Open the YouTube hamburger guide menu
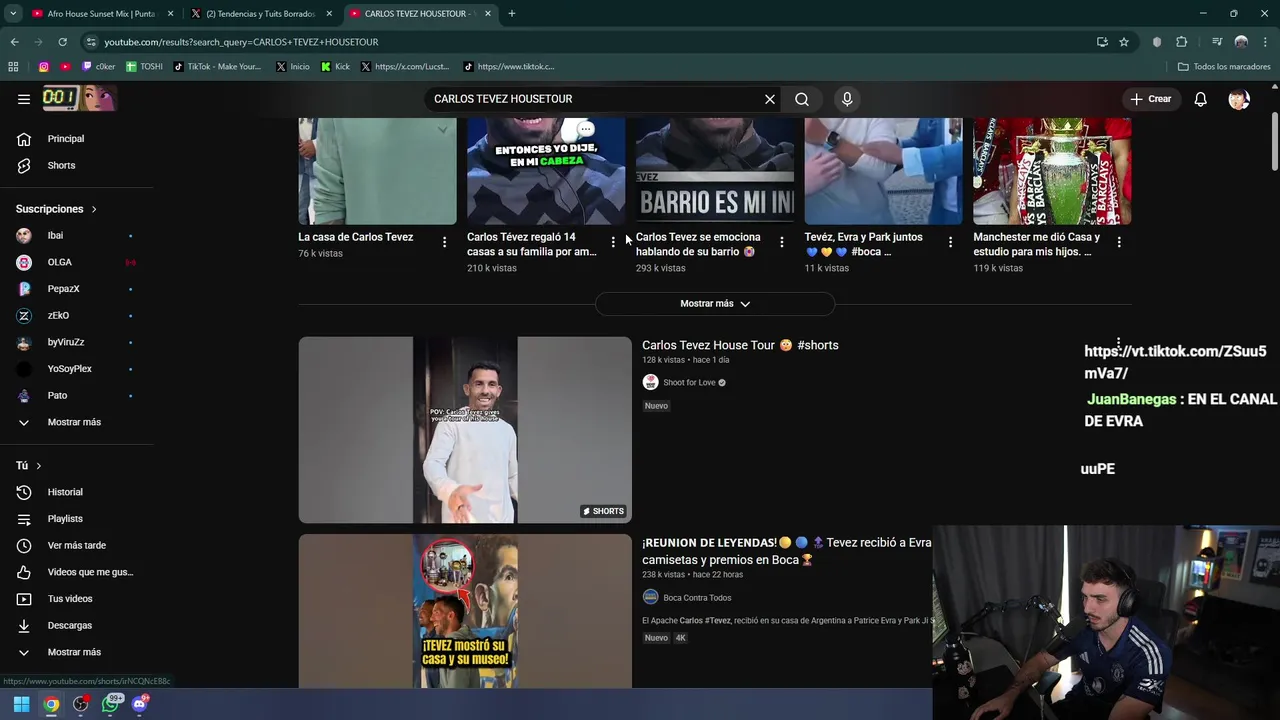 [x=24, y=99]
